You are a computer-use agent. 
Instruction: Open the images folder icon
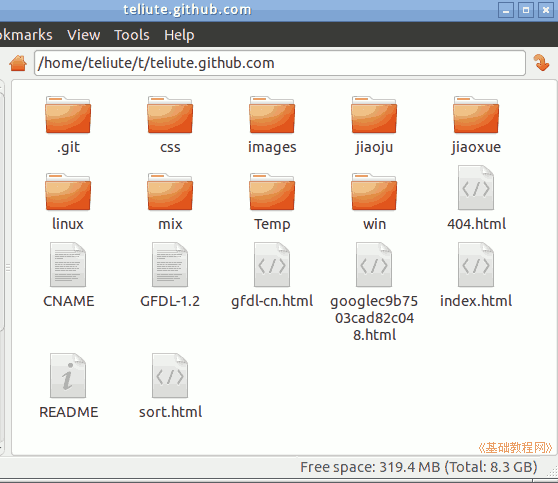(272, 114)
